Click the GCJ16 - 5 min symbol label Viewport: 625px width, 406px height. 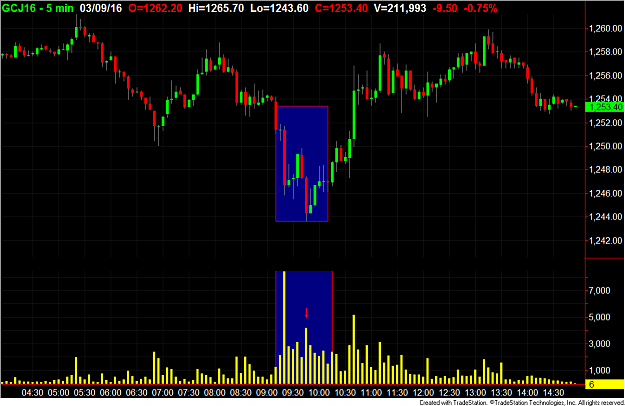38,8
